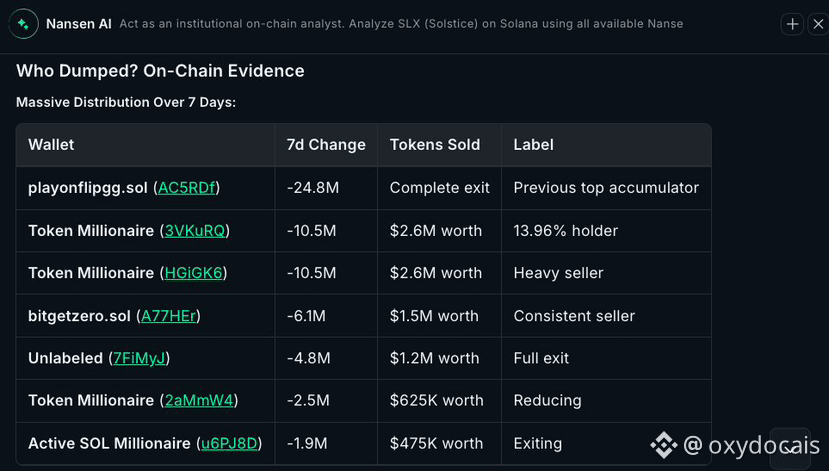Click the @ oxydocais watermark text
The image size is (829, 471).
(751, 445)
